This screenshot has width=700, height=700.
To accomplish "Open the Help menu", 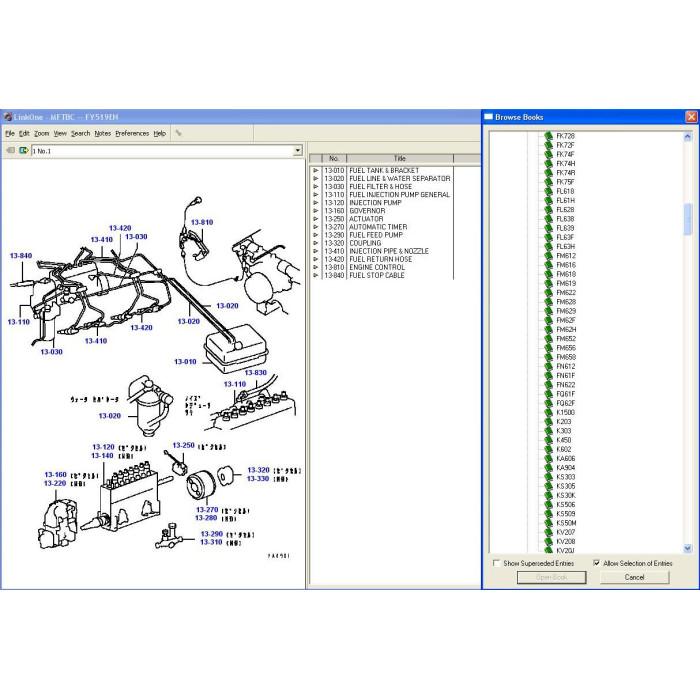I will tap(160, 133).
